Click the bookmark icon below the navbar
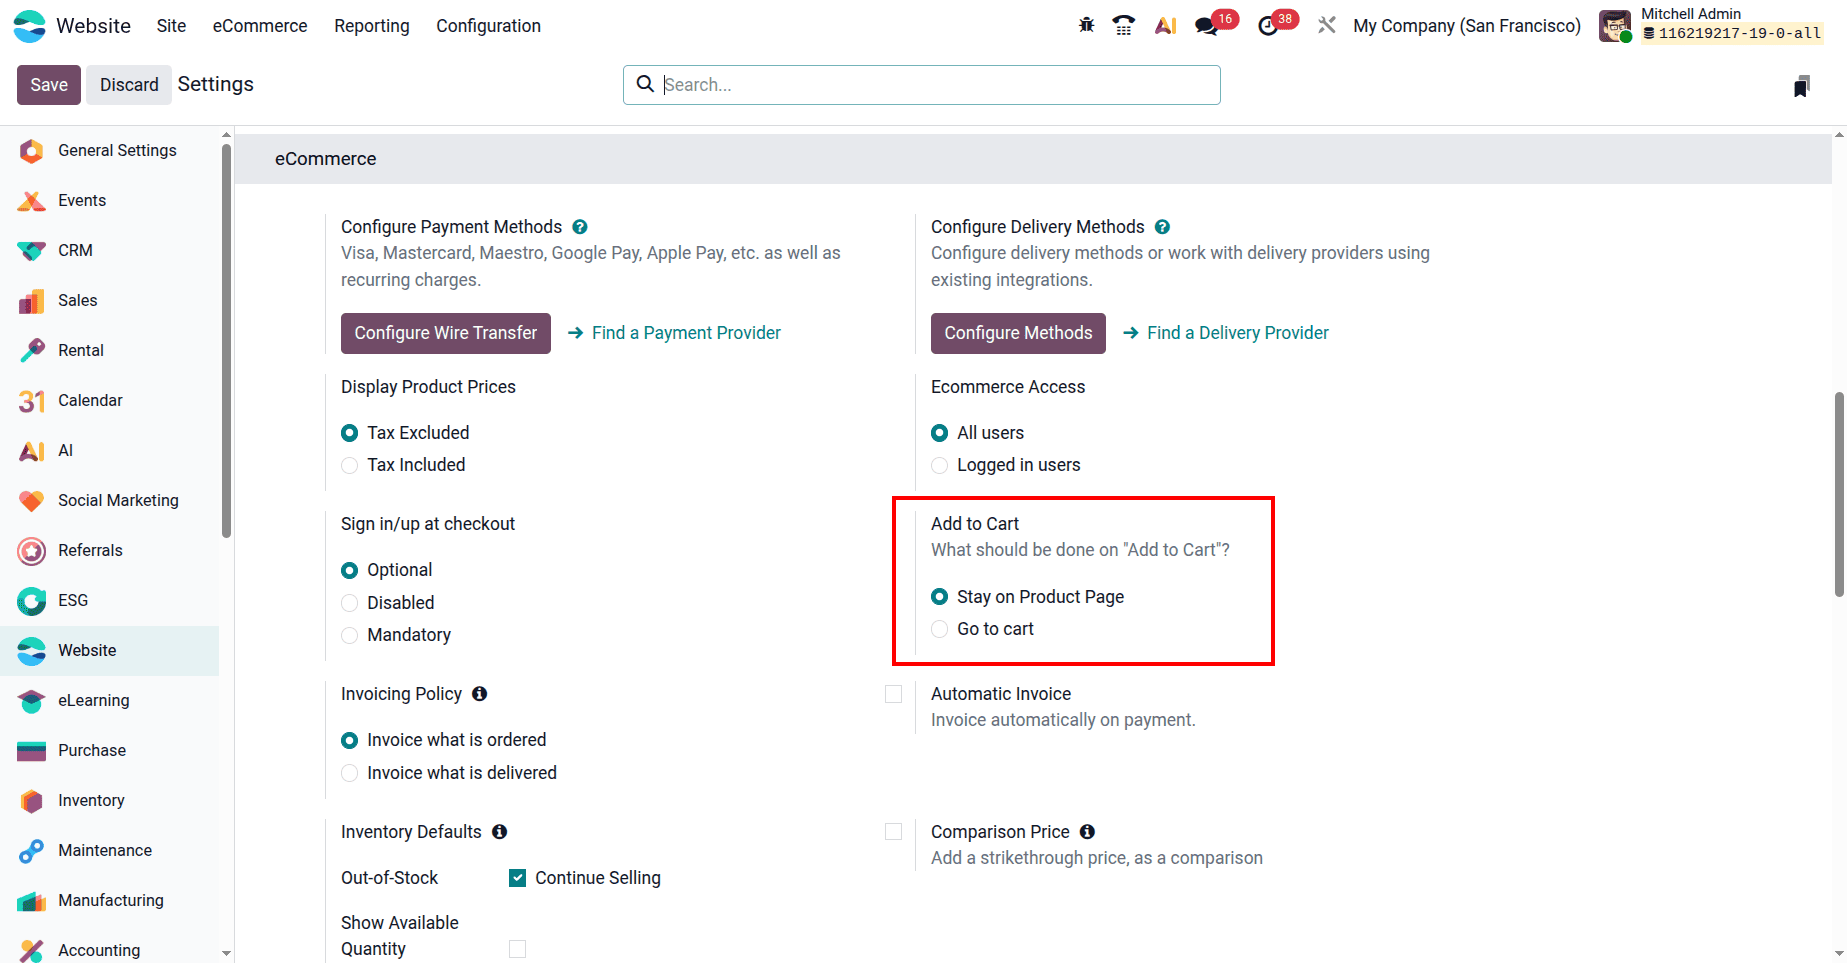1847x963 pixels. (x=1802, y=86)
